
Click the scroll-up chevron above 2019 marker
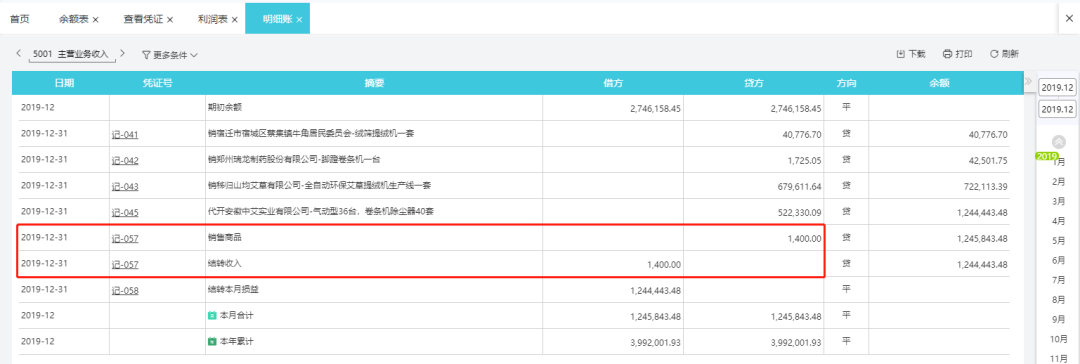(1059, 142)
